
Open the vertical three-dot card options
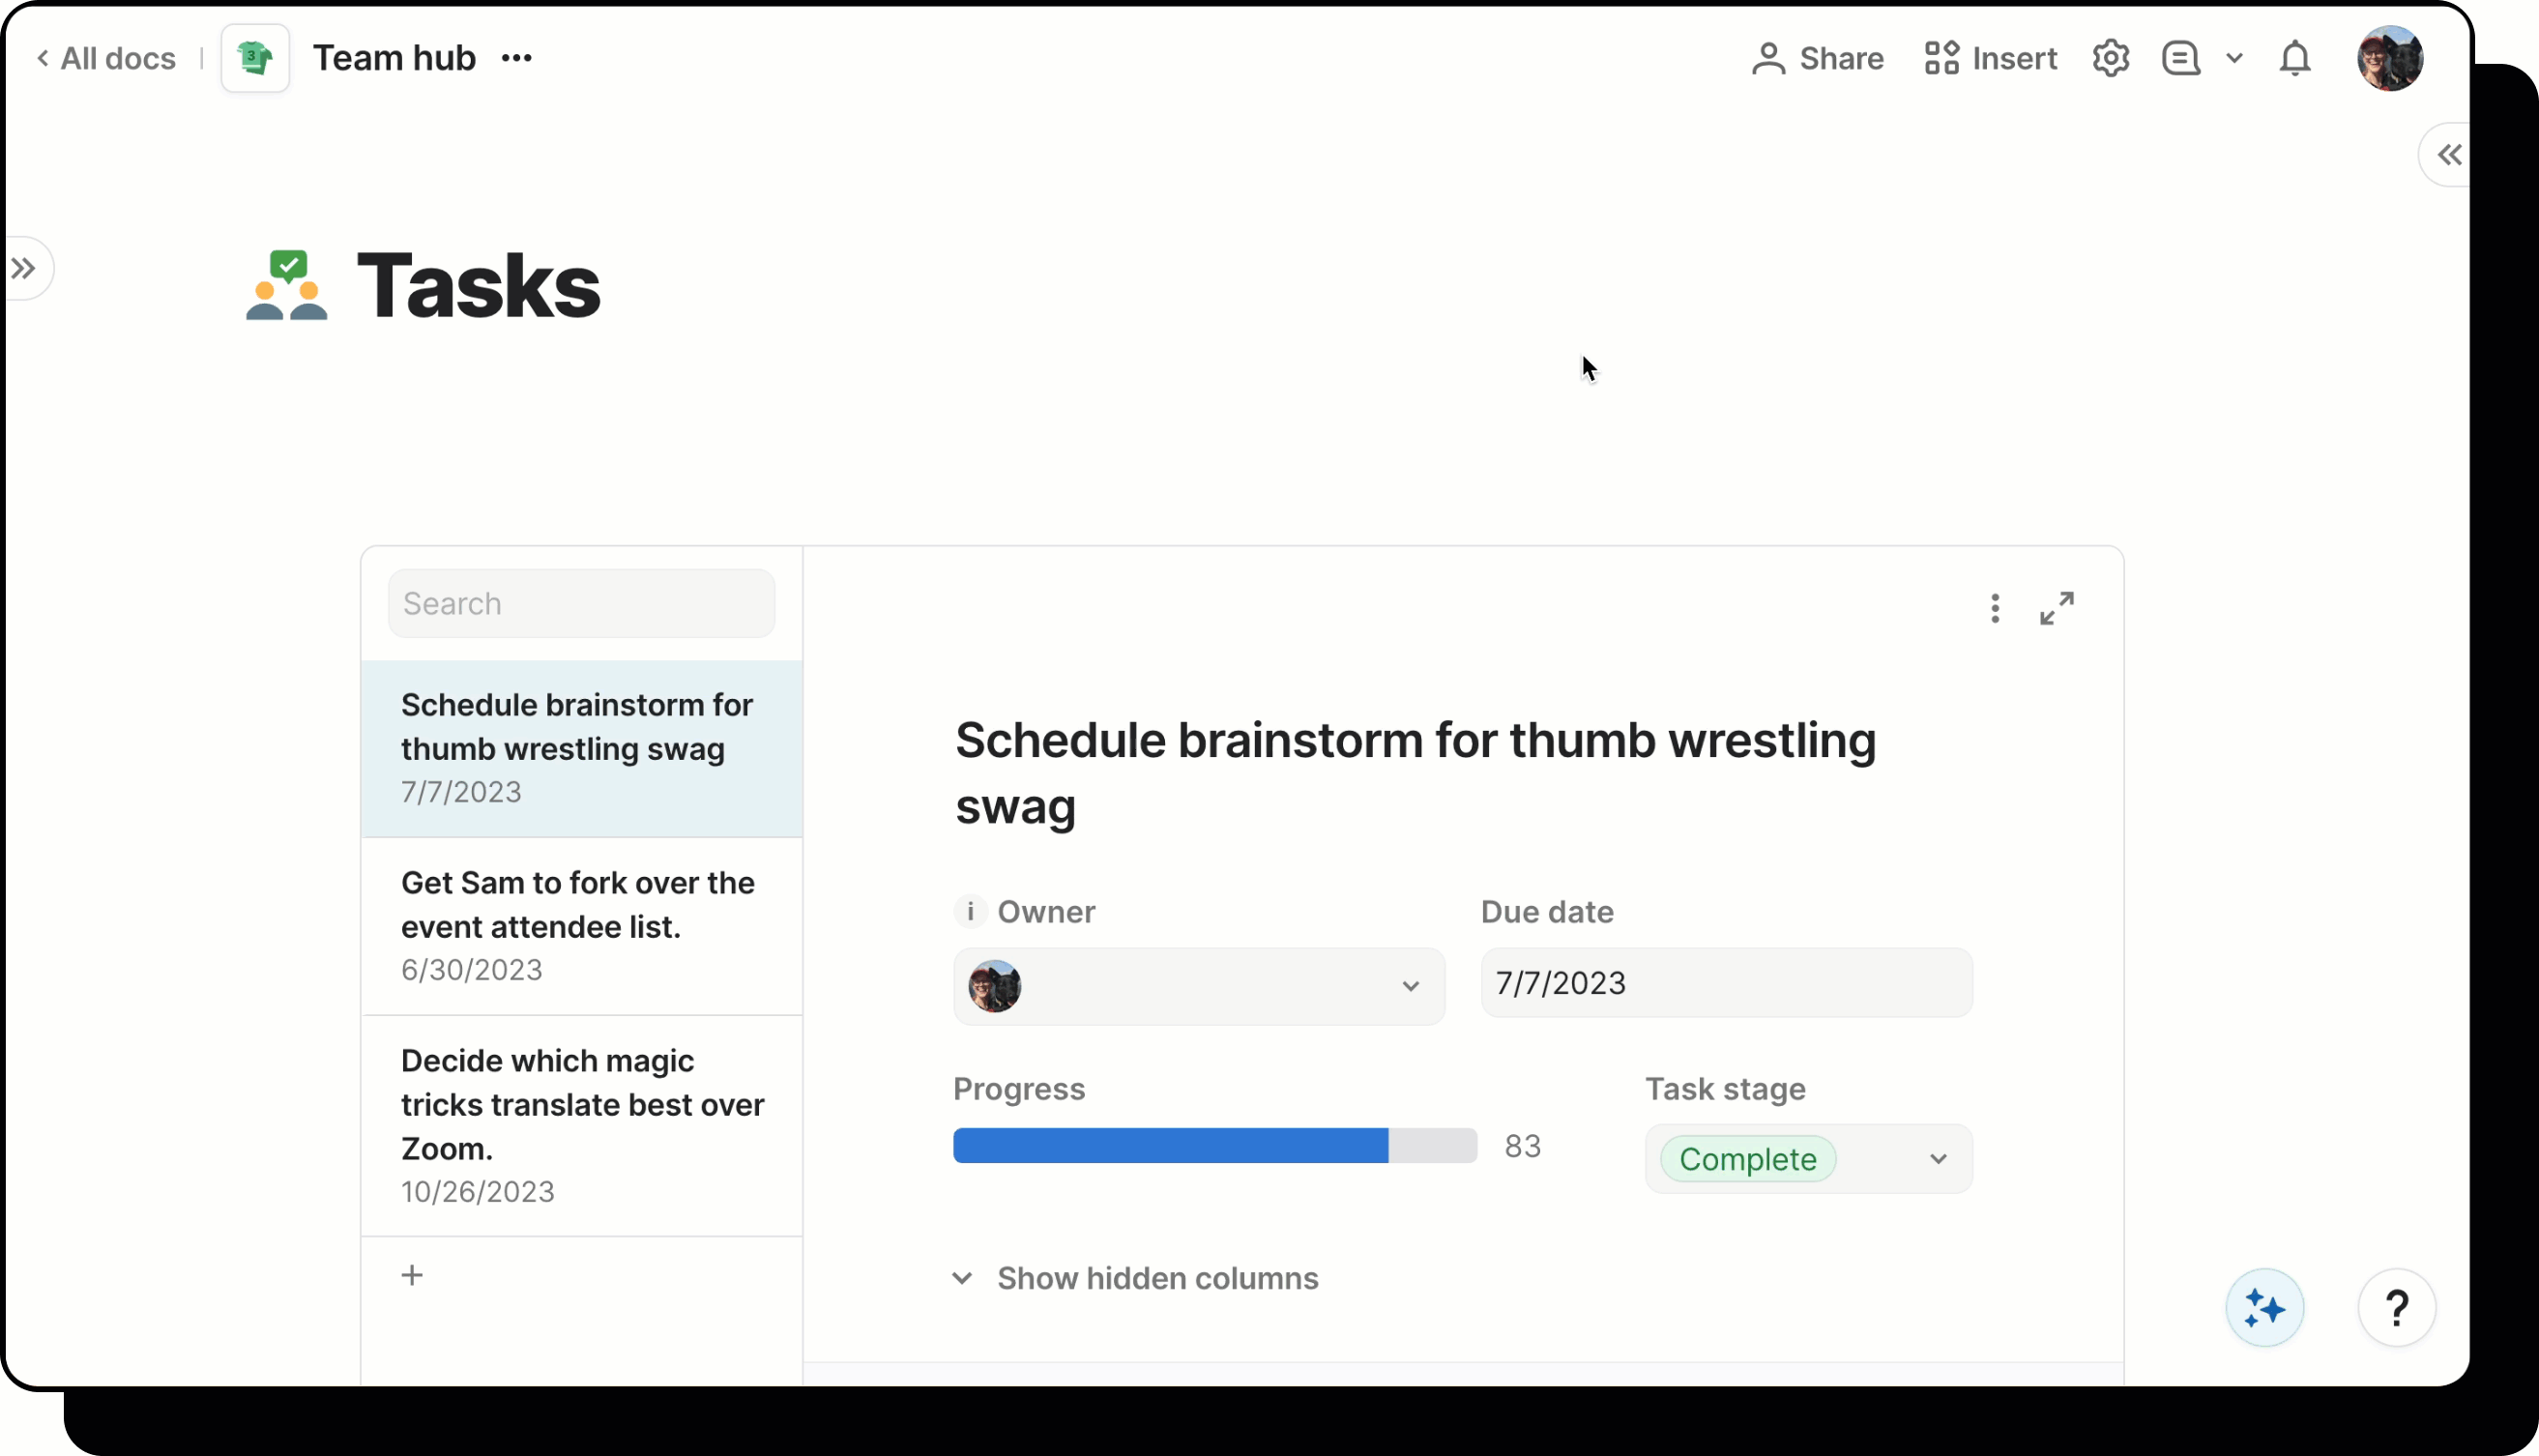tap(1994, 608)
